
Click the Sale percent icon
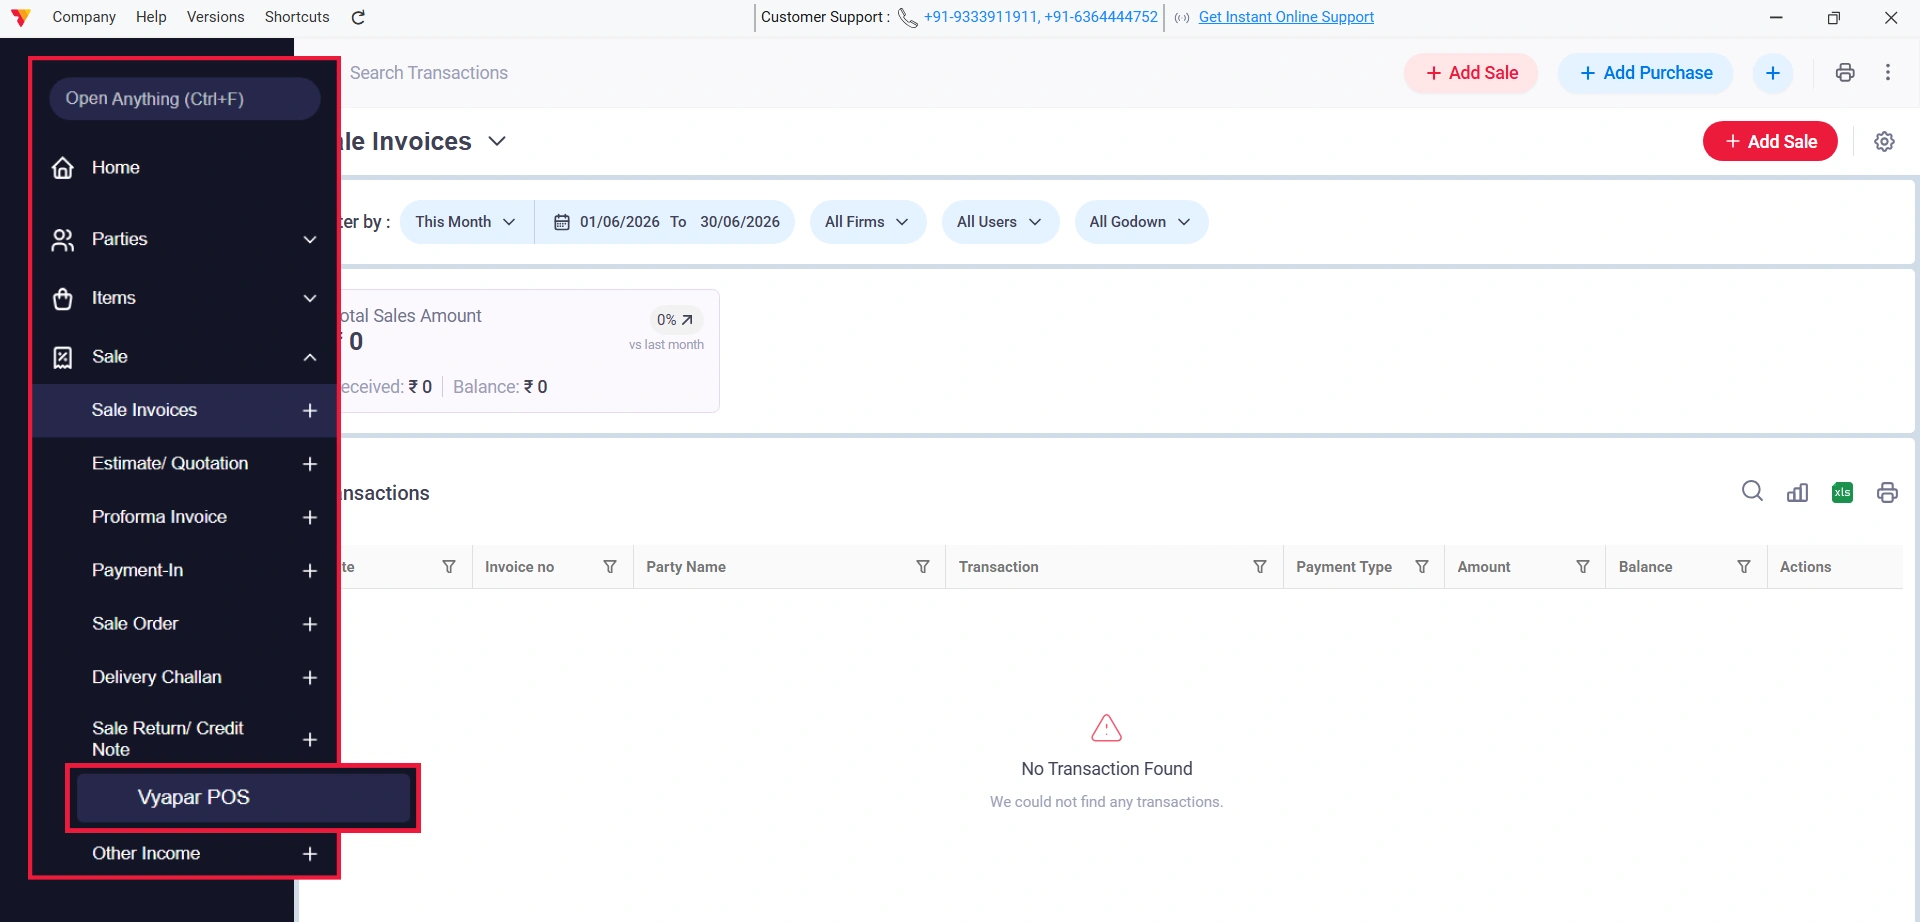pyautogui.click(x=63, y=358)
